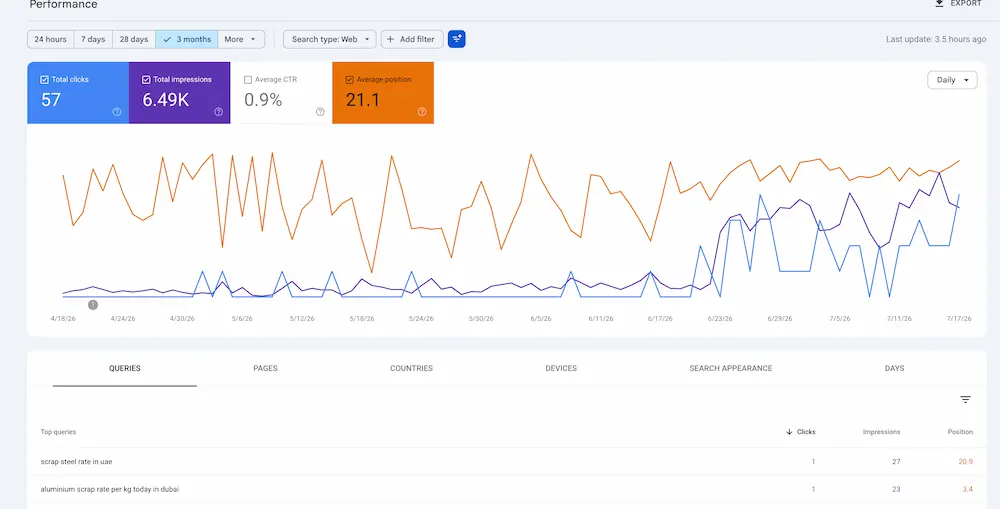Sort table by Impressions column header
The image size is (1000, 509).
pyautogui.click(x=881, y=432)
